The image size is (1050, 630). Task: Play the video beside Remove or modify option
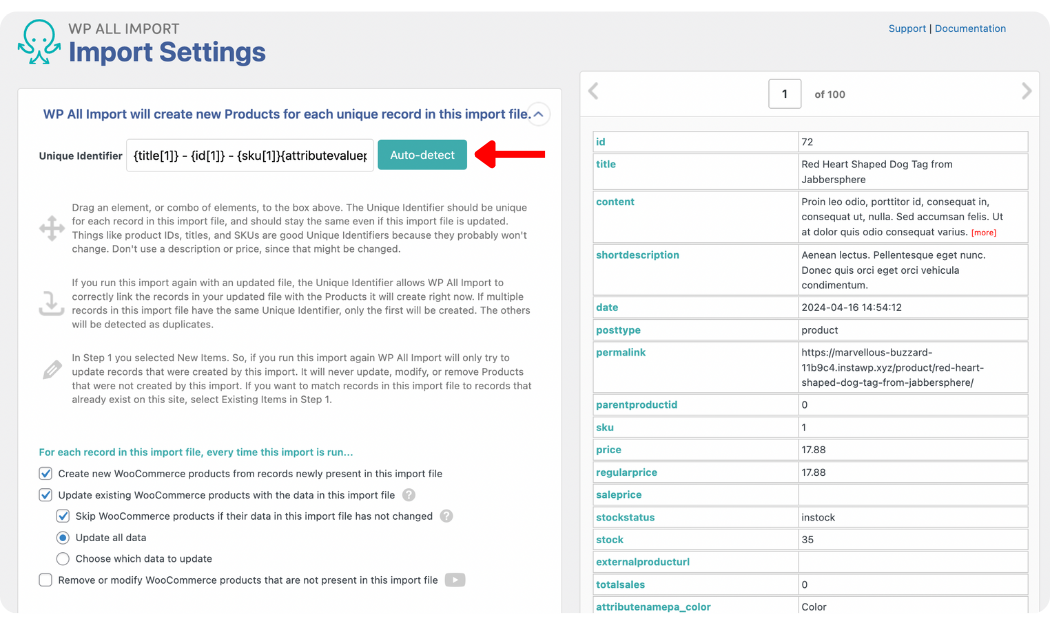[x=455, y=580]
